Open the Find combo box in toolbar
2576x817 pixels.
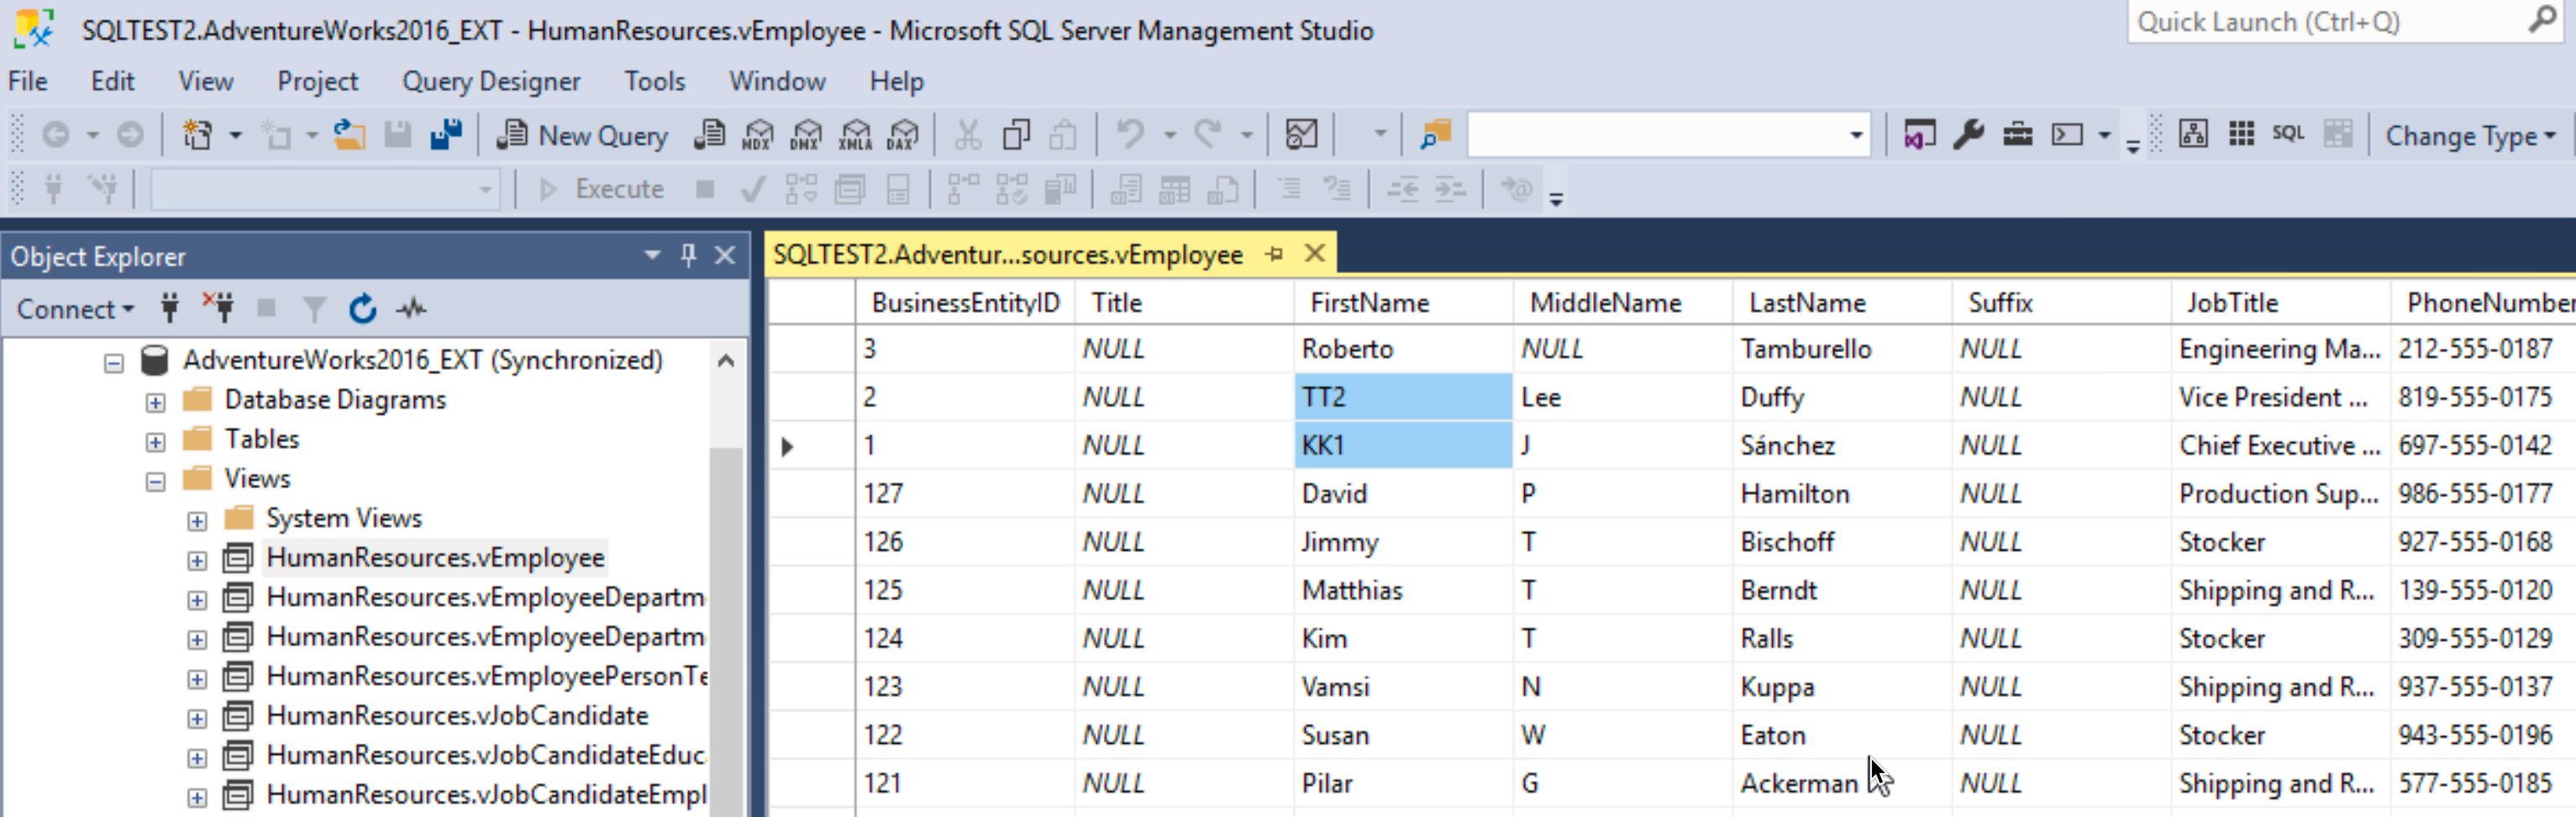1668,134
